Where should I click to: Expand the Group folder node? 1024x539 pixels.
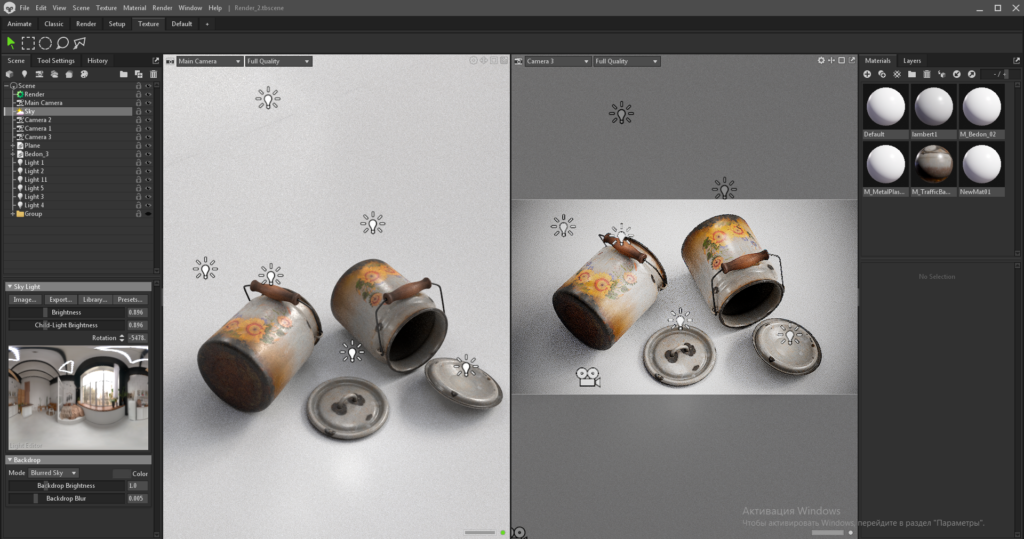click(12, 214)
